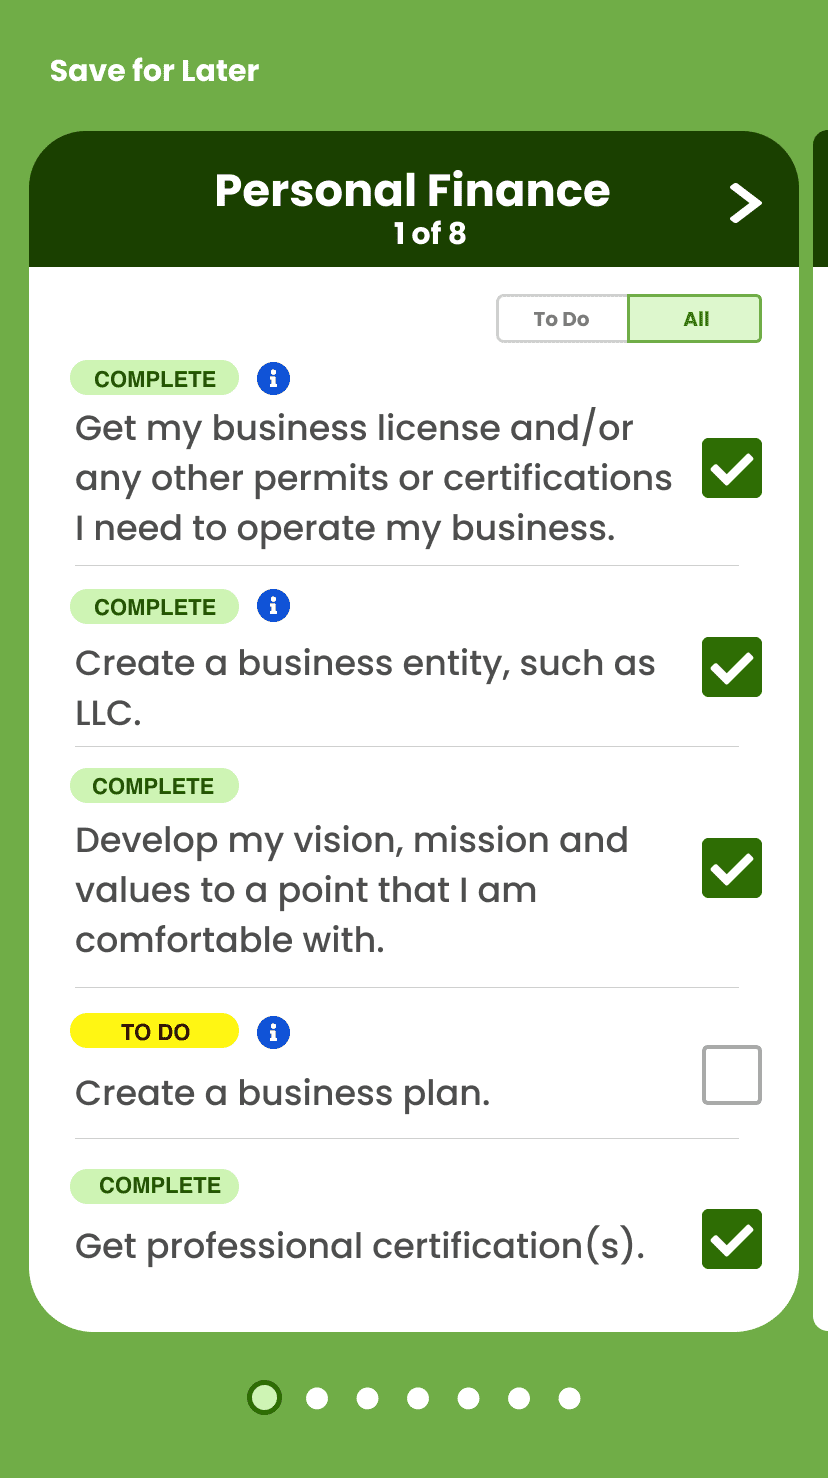Select the first active page indicator dot
Screen dimensions: 828x1478
[264, 1398]
